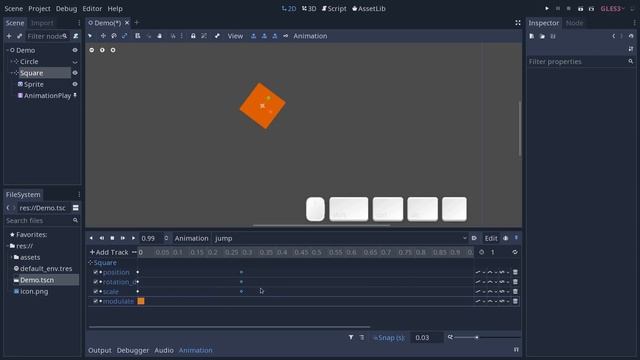
Task: Collapse the res:// folder
Action: (x=8, y=246)
